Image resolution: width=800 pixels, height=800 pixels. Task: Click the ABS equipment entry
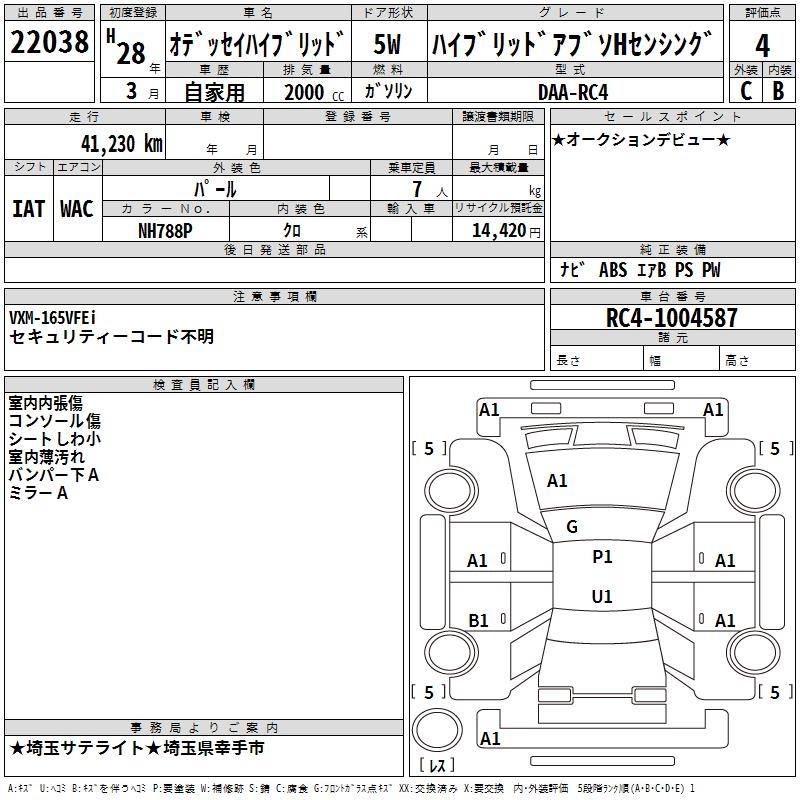point(612,270)
